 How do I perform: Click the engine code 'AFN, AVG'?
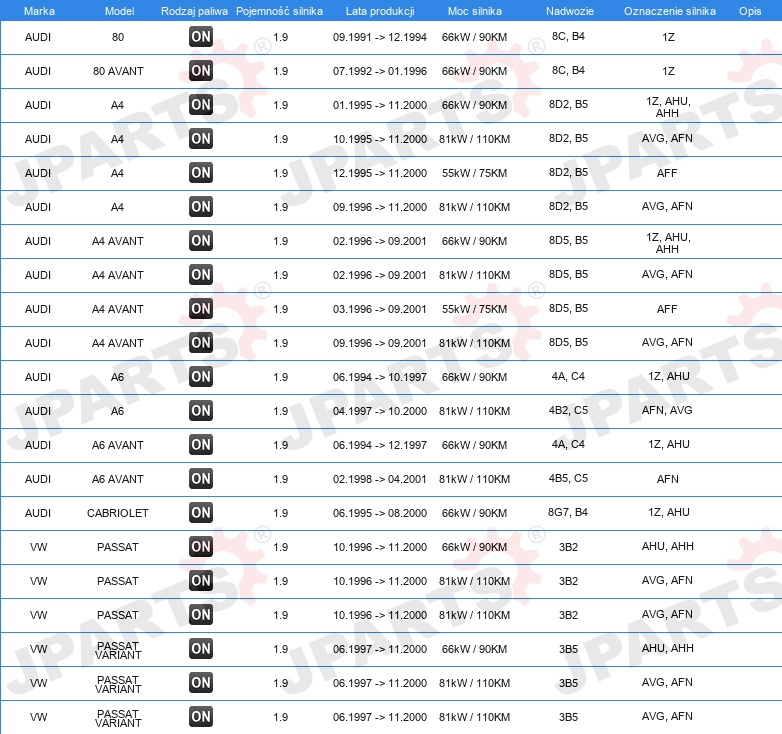(667, 410)
